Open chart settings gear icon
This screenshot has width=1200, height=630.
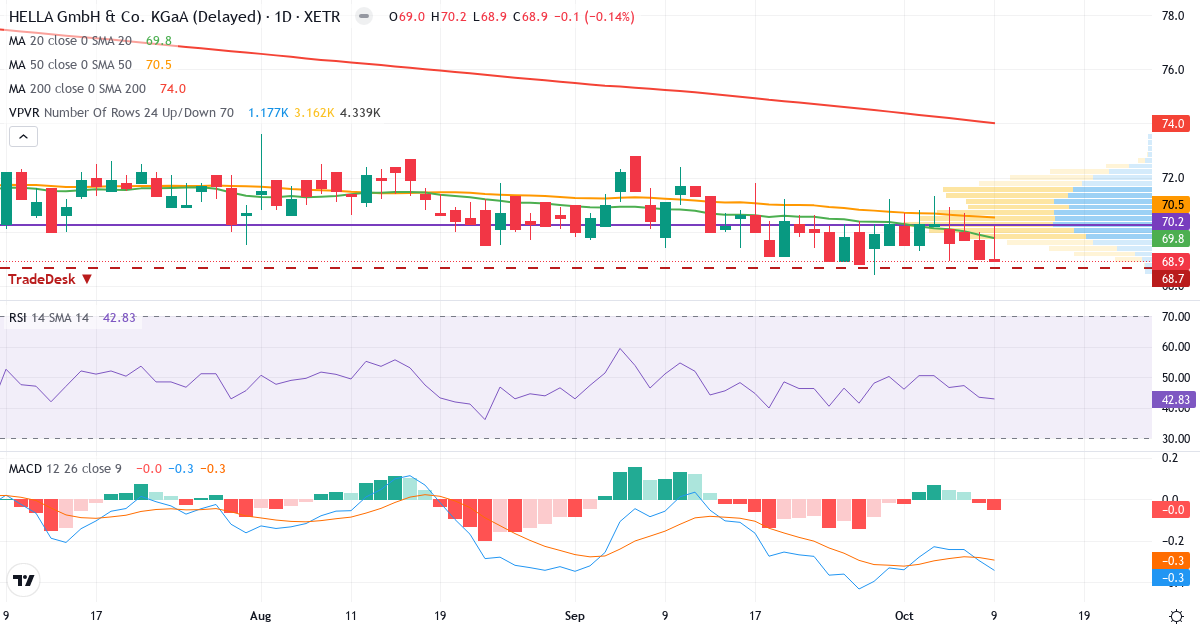pos(1176,614)
